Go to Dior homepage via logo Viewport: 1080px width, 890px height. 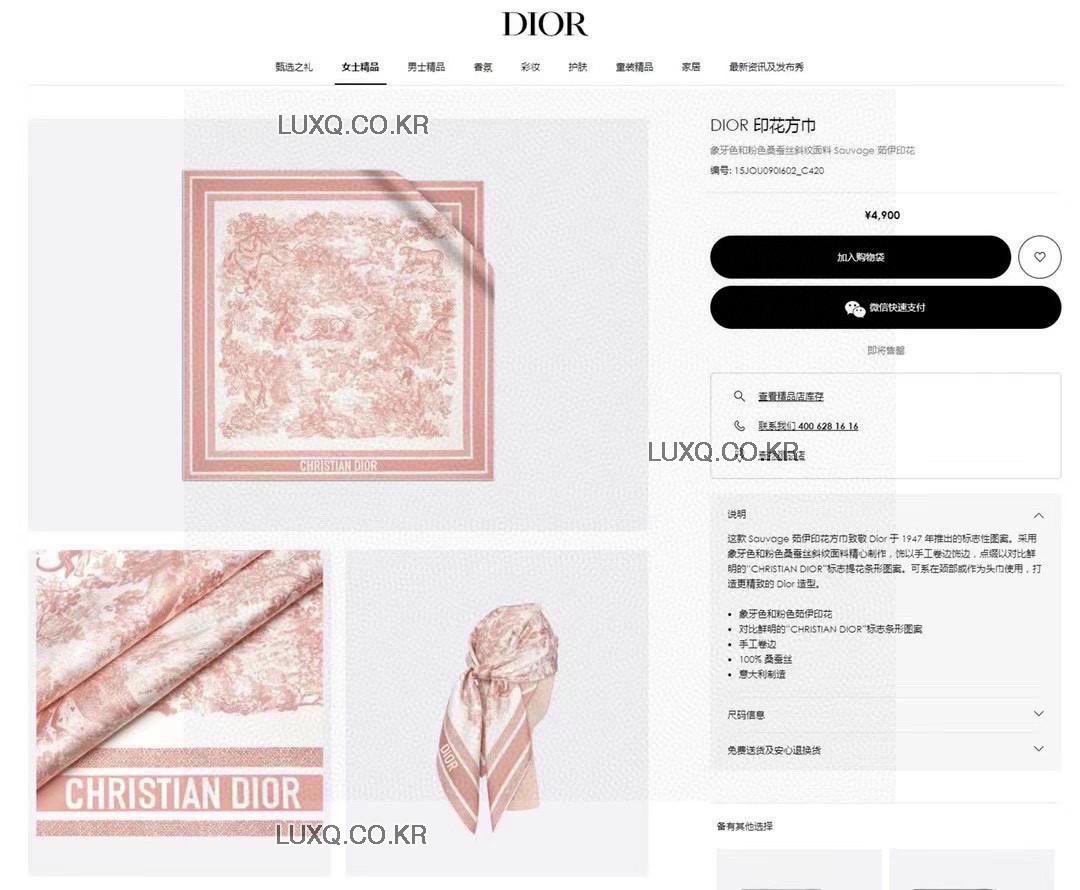pos(545,24)
